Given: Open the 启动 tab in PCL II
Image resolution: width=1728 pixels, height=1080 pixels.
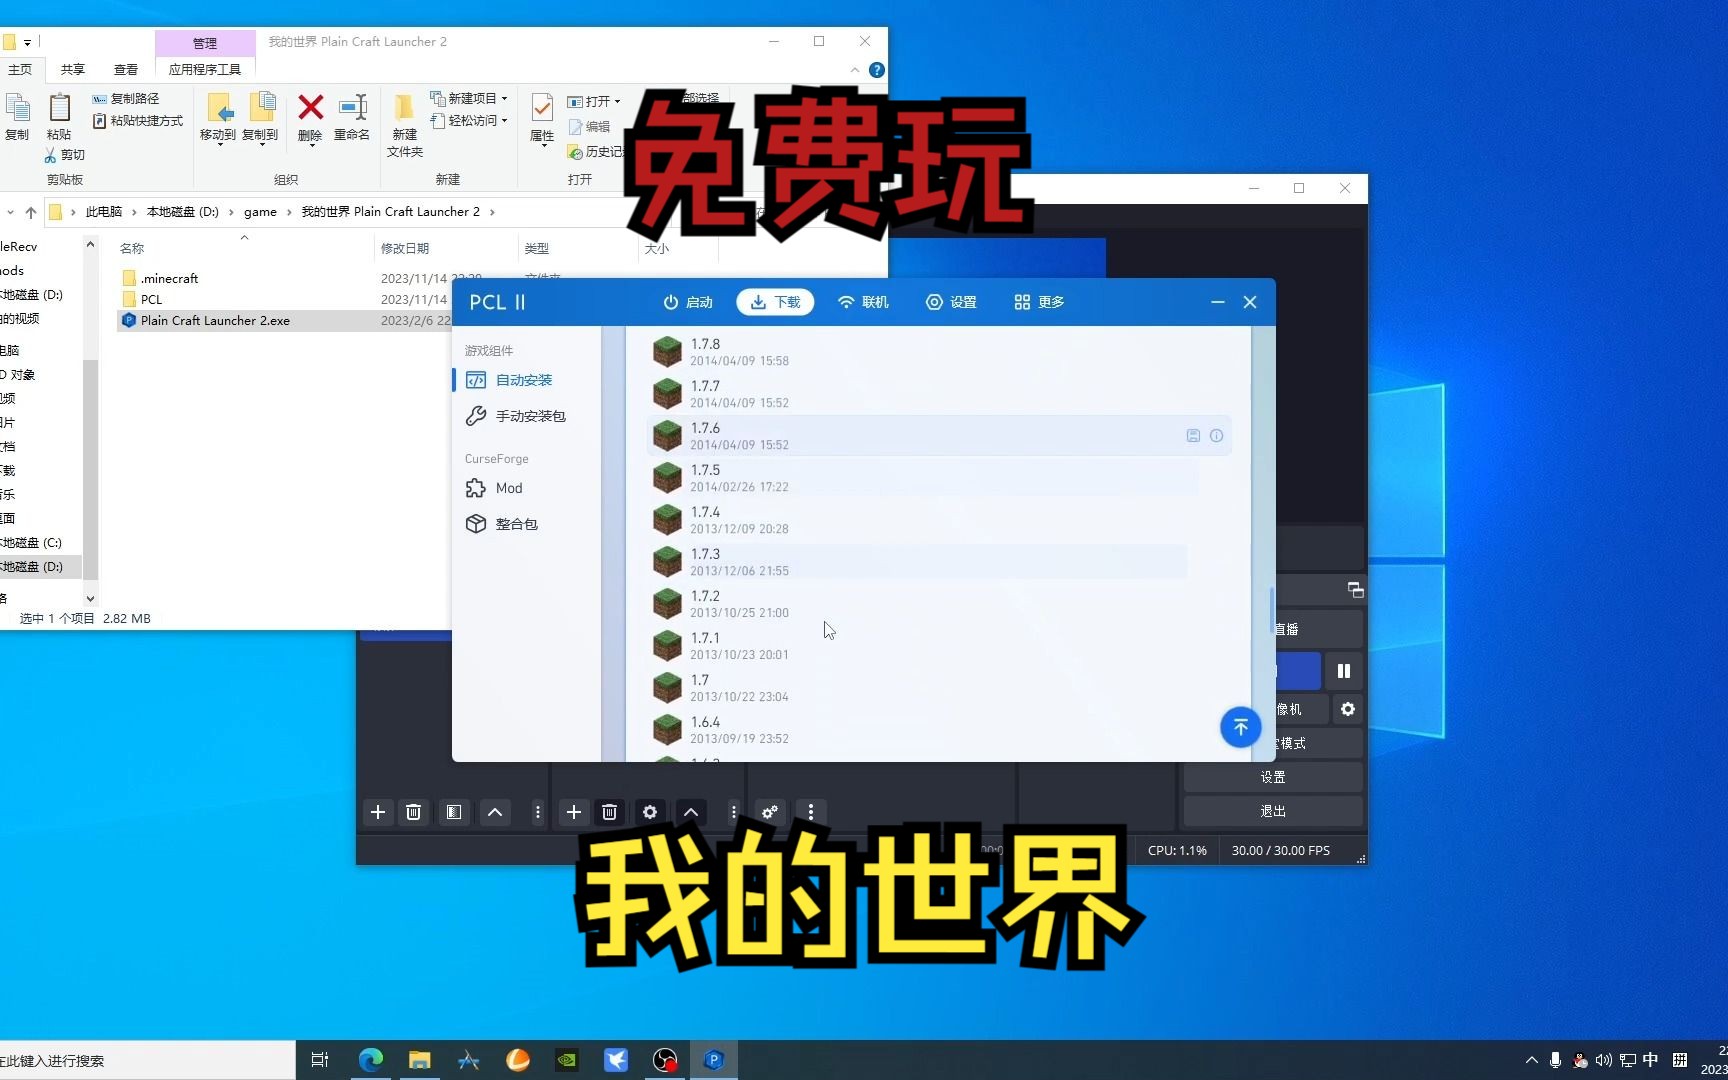Looking at the screenshot, I should click(688, 302).
